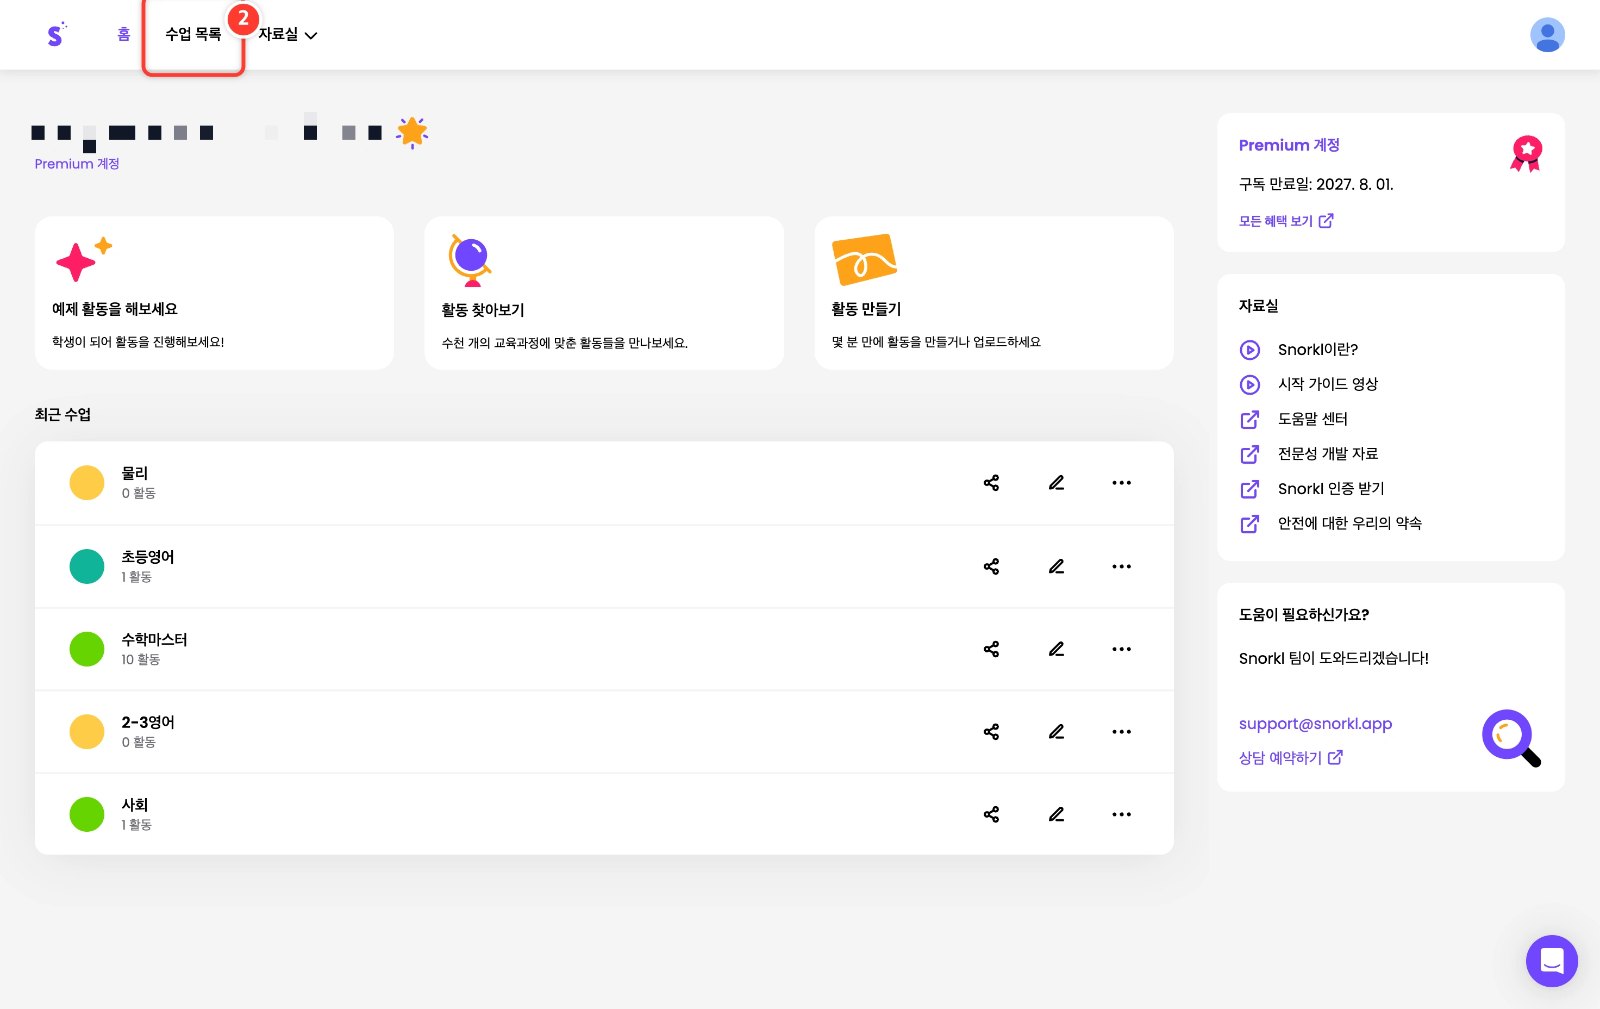Edit the 수학마스터 class
Image resolution: width=1600 pixels, height=1009 pixels.
pos(1056,649)
